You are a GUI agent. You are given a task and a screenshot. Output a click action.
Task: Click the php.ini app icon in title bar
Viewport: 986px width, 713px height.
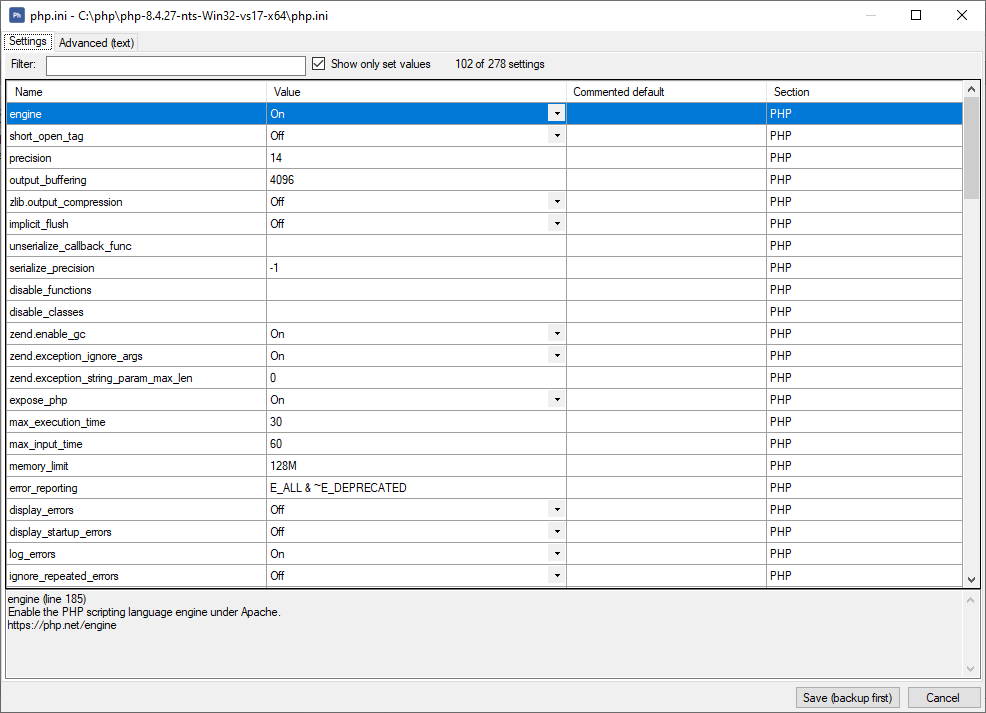pos(17,15)
